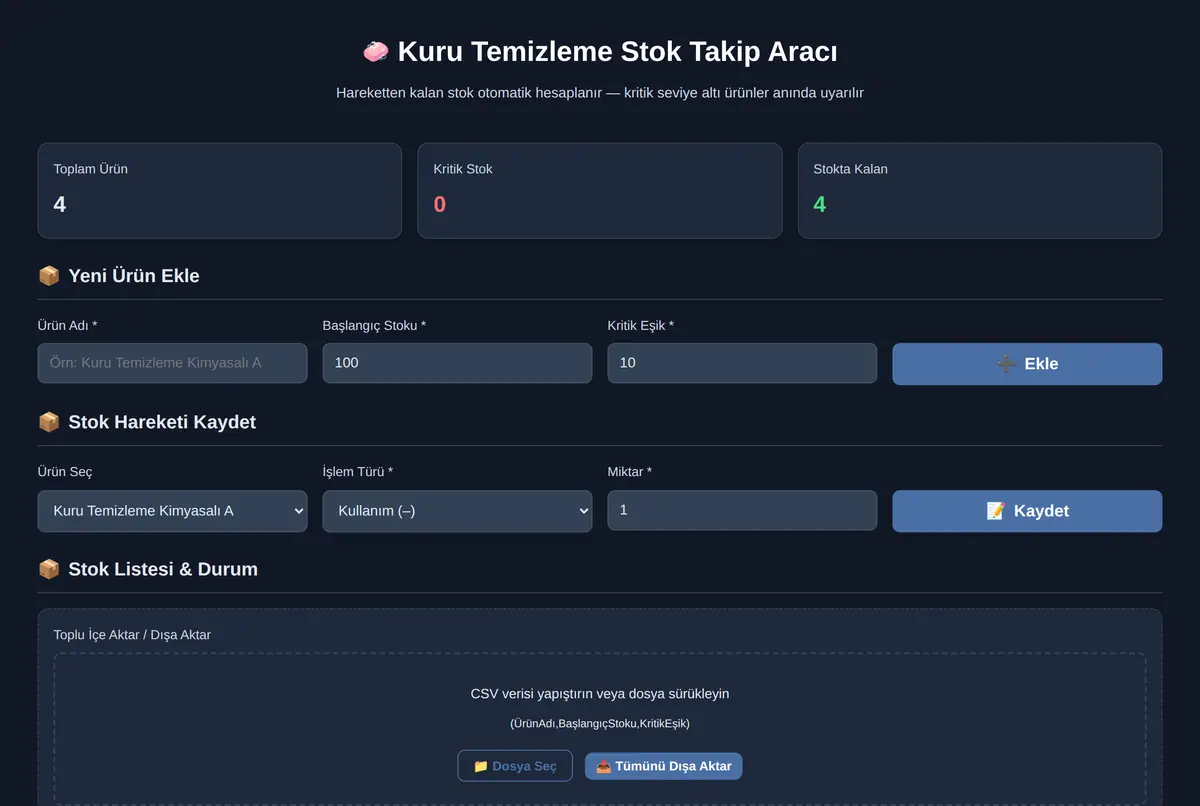Focus the Kritik Eşik input field
This screenshot has height=806, width=1200.
click(x=742, y=363)
